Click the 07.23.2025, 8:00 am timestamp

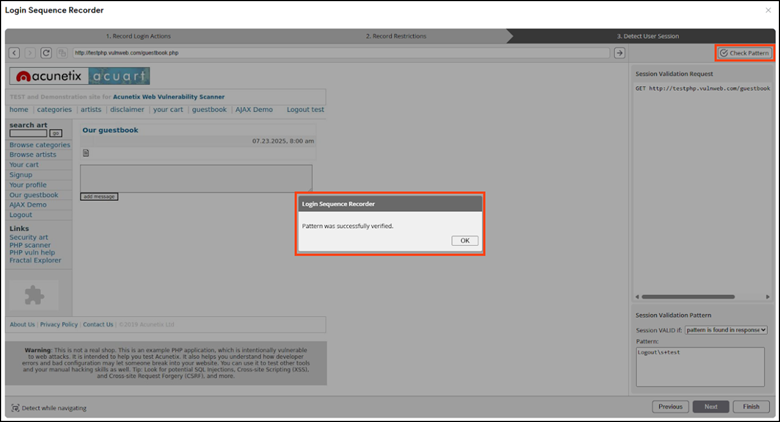[x=283, y=141]
